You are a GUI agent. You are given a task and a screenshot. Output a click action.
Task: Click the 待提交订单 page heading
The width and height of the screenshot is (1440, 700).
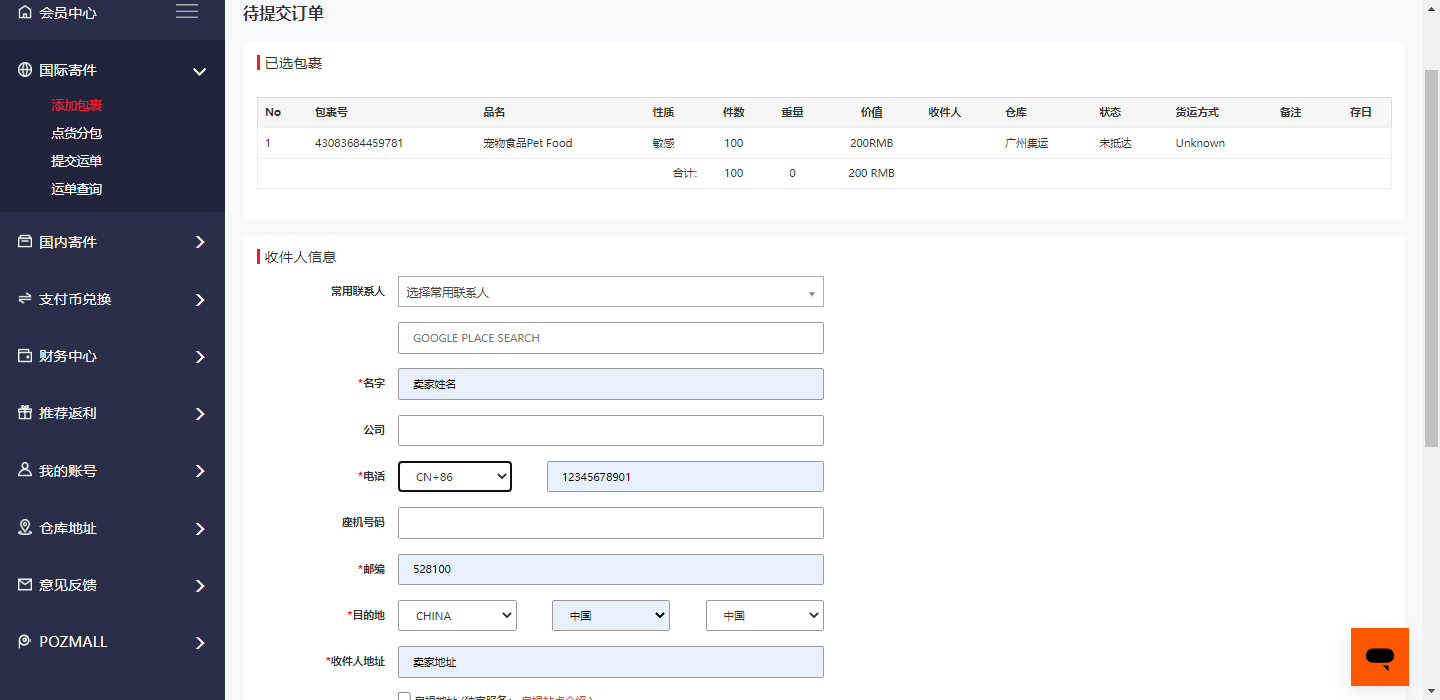coord(283,13)
